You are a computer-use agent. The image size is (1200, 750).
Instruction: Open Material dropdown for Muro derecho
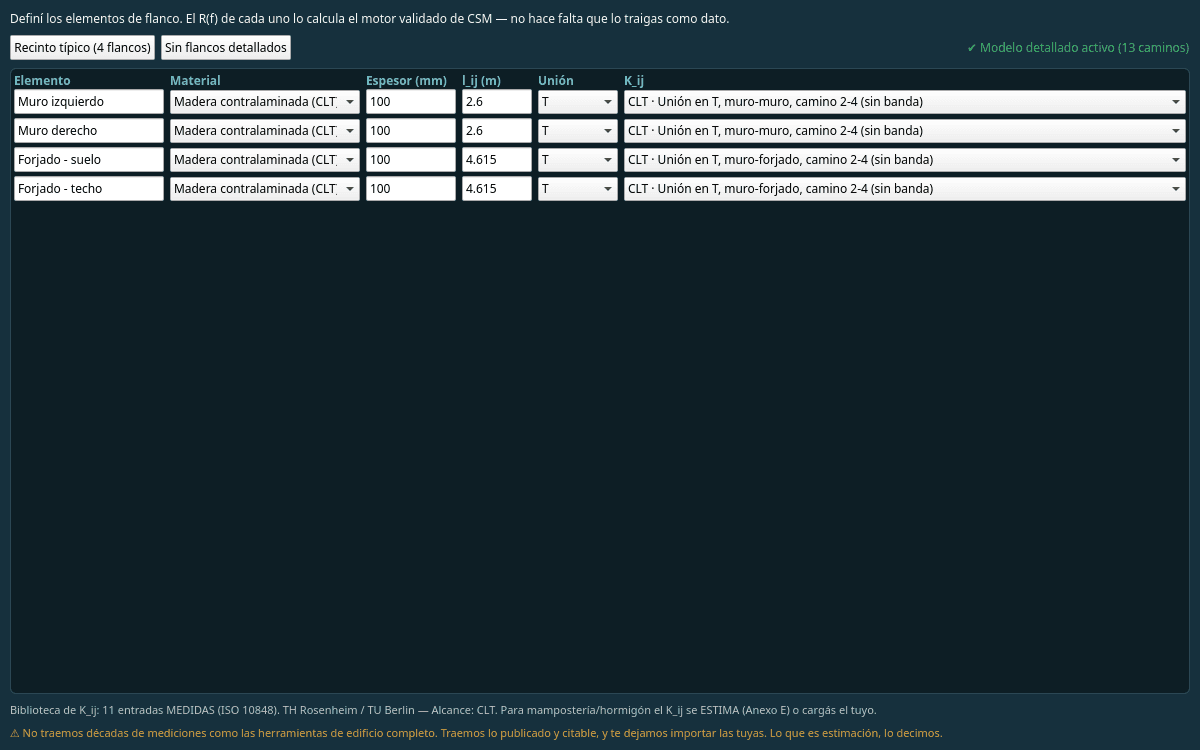(265, 130)
